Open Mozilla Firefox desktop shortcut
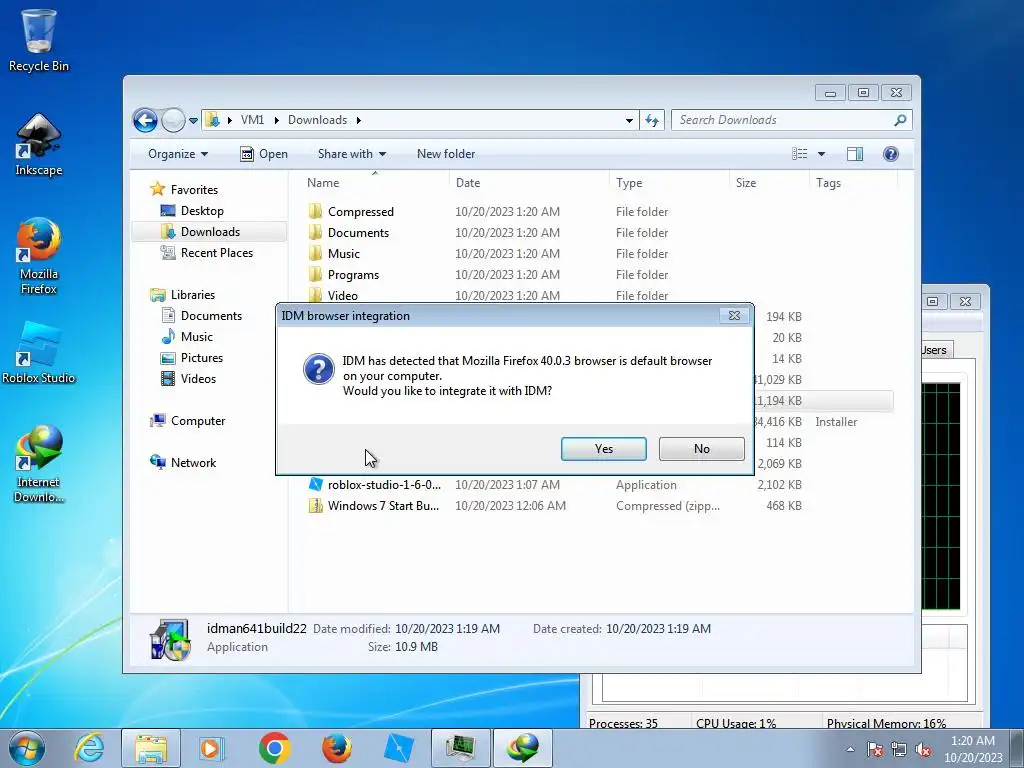This screenshot has width=1024, height=768. (x=39, y=256)
